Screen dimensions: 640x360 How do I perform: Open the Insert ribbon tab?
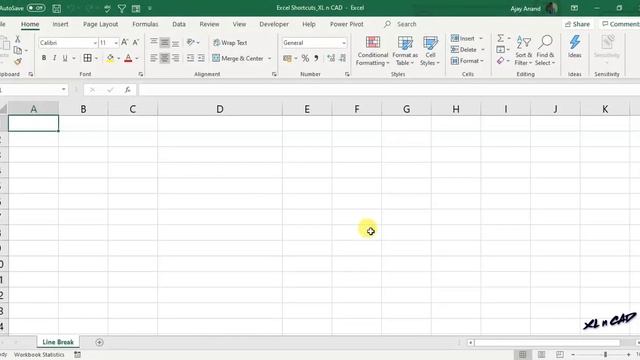coord(60,24)
